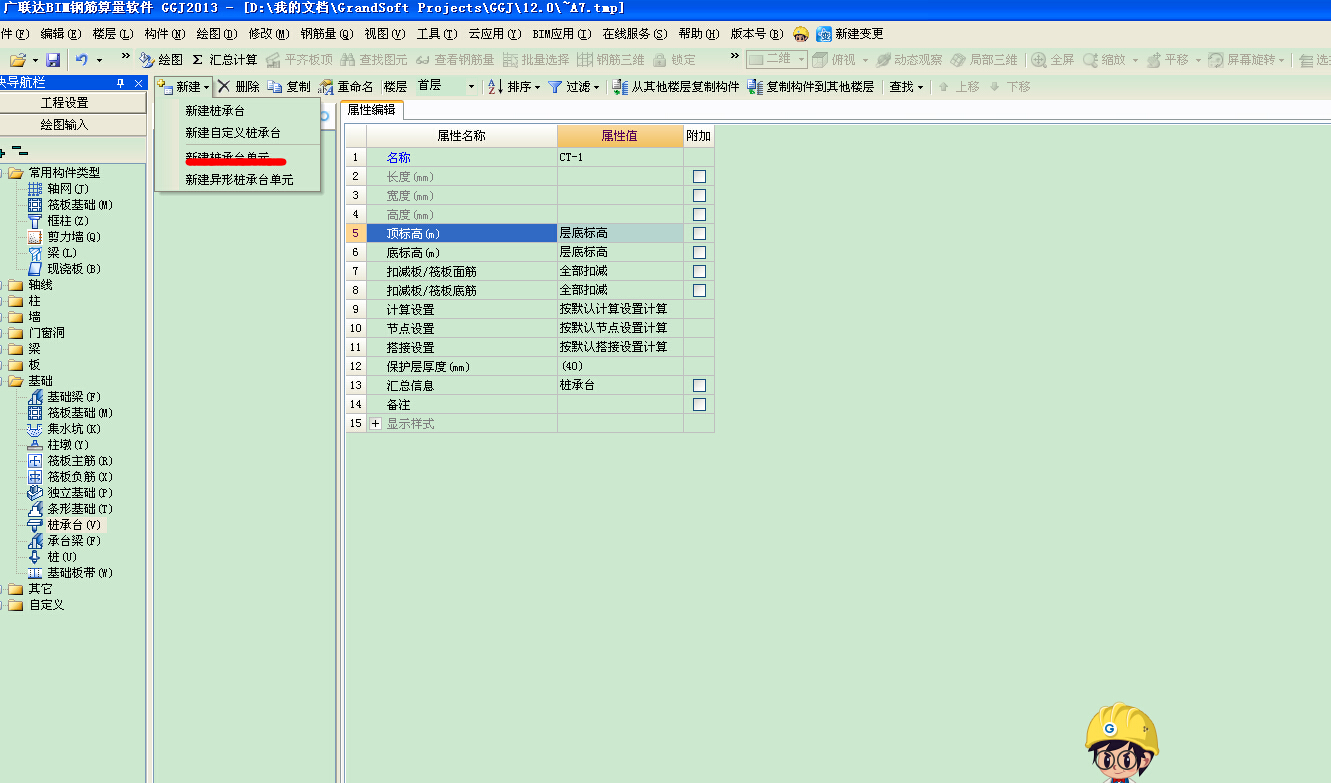The width and height of the screenshot is (1331, 783).
Task: Click 重命名 rename button
Action: pyautogui.click(x=346, y=87)
